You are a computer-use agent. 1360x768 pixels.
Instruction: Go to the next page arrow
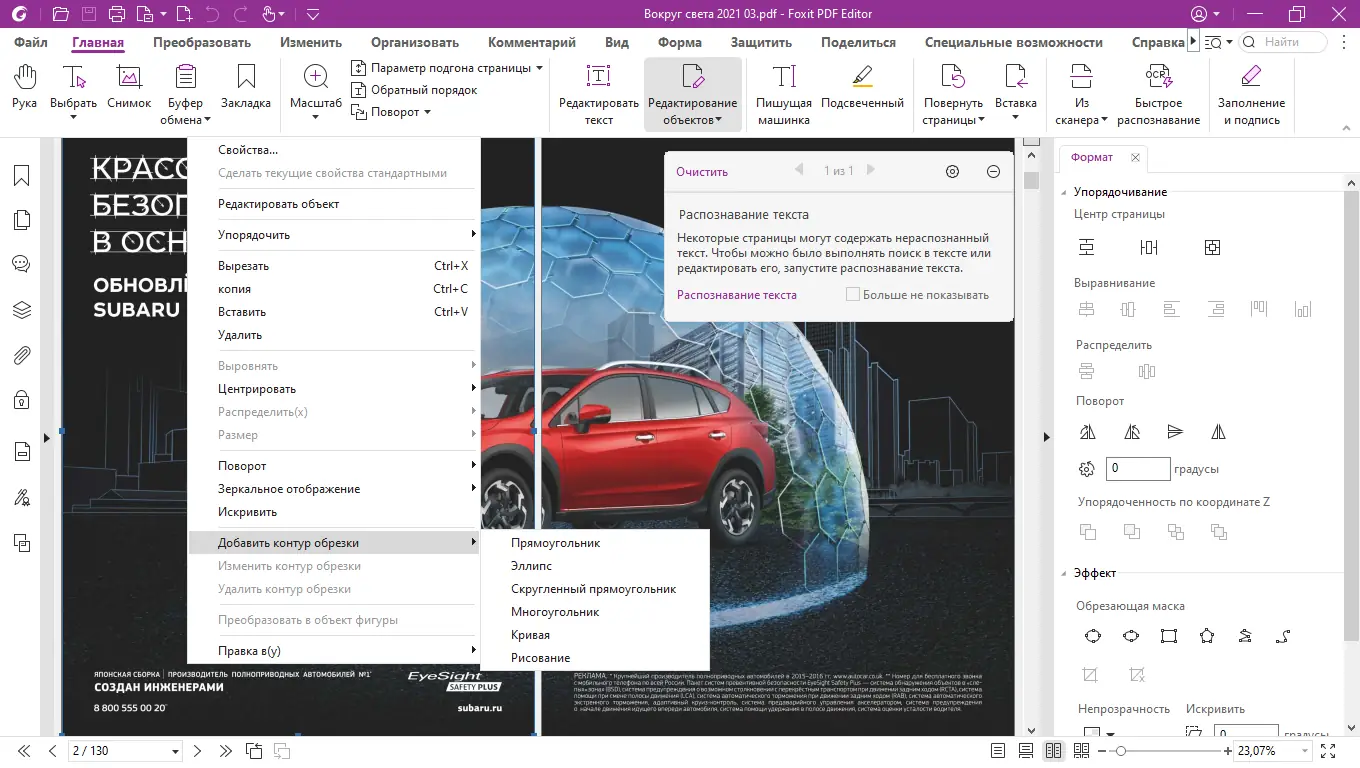click(197, 751)
